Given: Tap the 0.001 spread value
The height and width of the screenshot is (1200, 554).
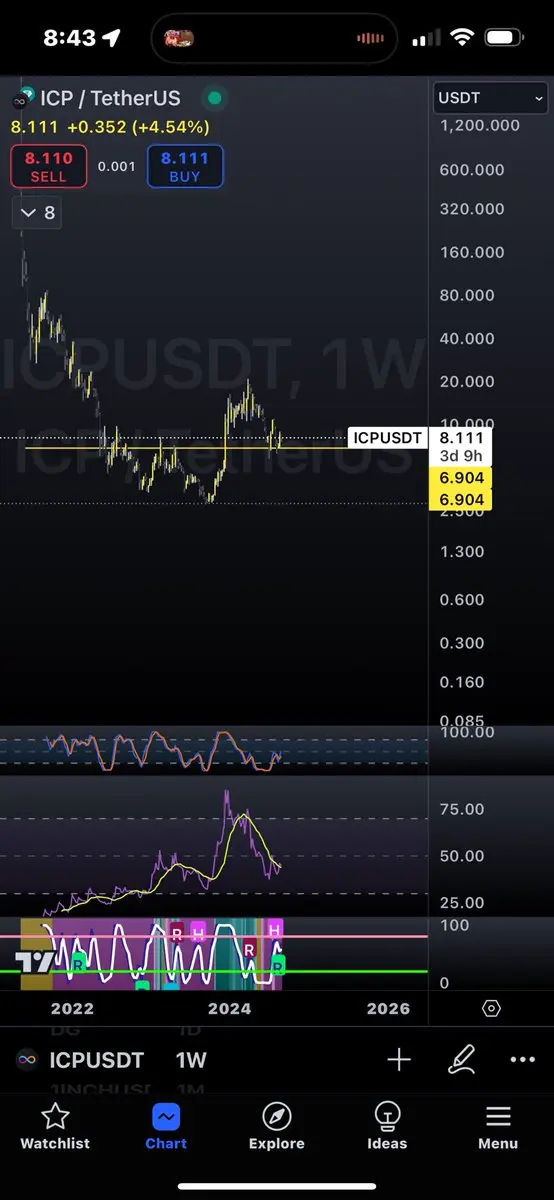Looking at the screenshot, I should (117, 166).
